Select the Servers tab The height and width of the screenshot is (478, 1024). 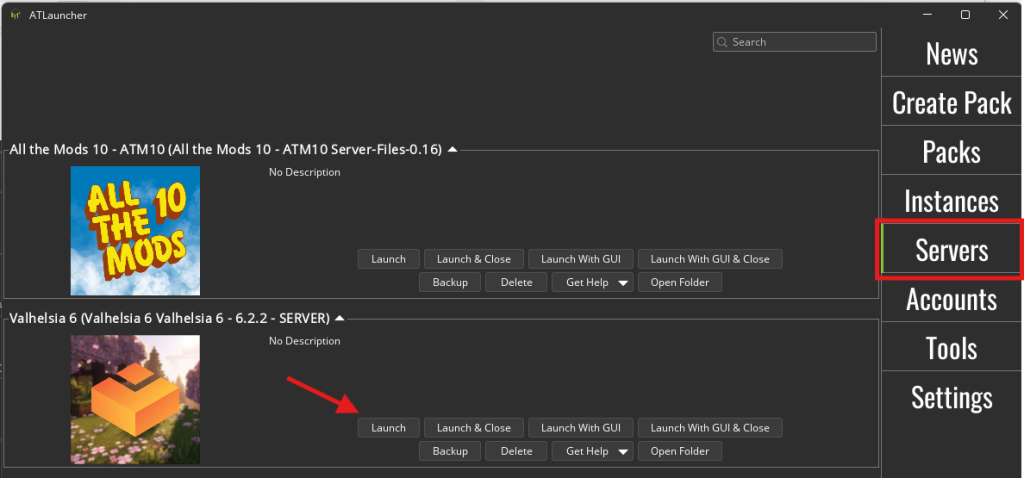click(x=951, y=249)
